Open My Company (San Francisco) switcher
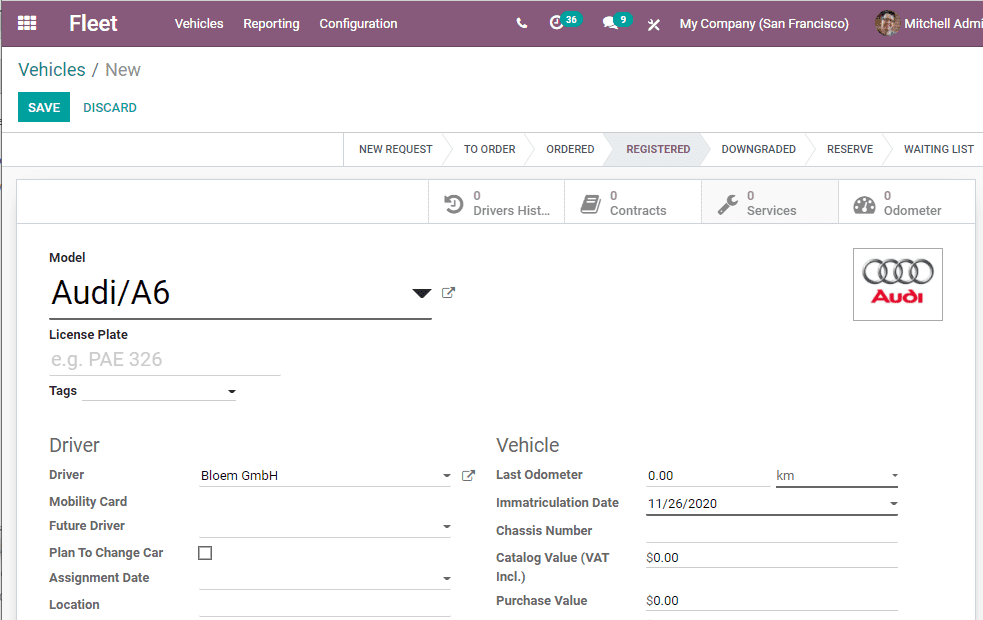The height and width of the screenshot is (620, 983). pos(764,24)
